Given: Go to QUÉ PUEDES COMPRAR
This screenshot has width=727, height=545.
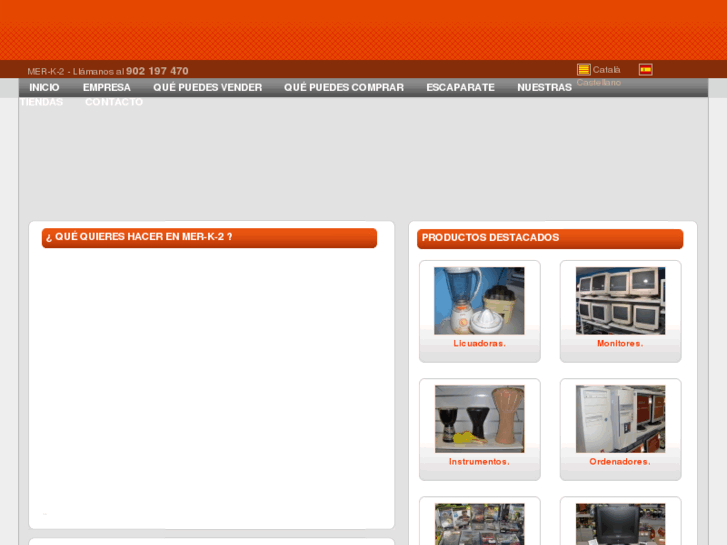Looking at the screenshot, I should coord(344,87).
